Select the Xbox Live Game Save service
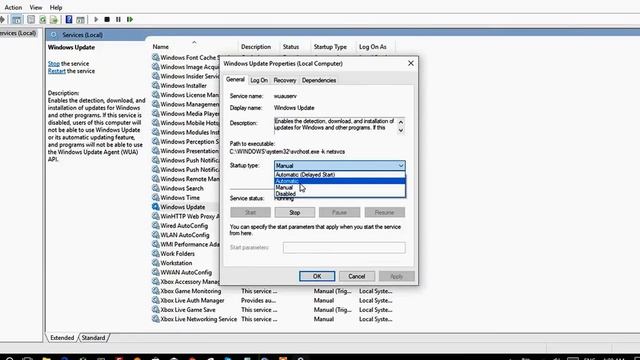640x360 pixels. pos(187,310)
